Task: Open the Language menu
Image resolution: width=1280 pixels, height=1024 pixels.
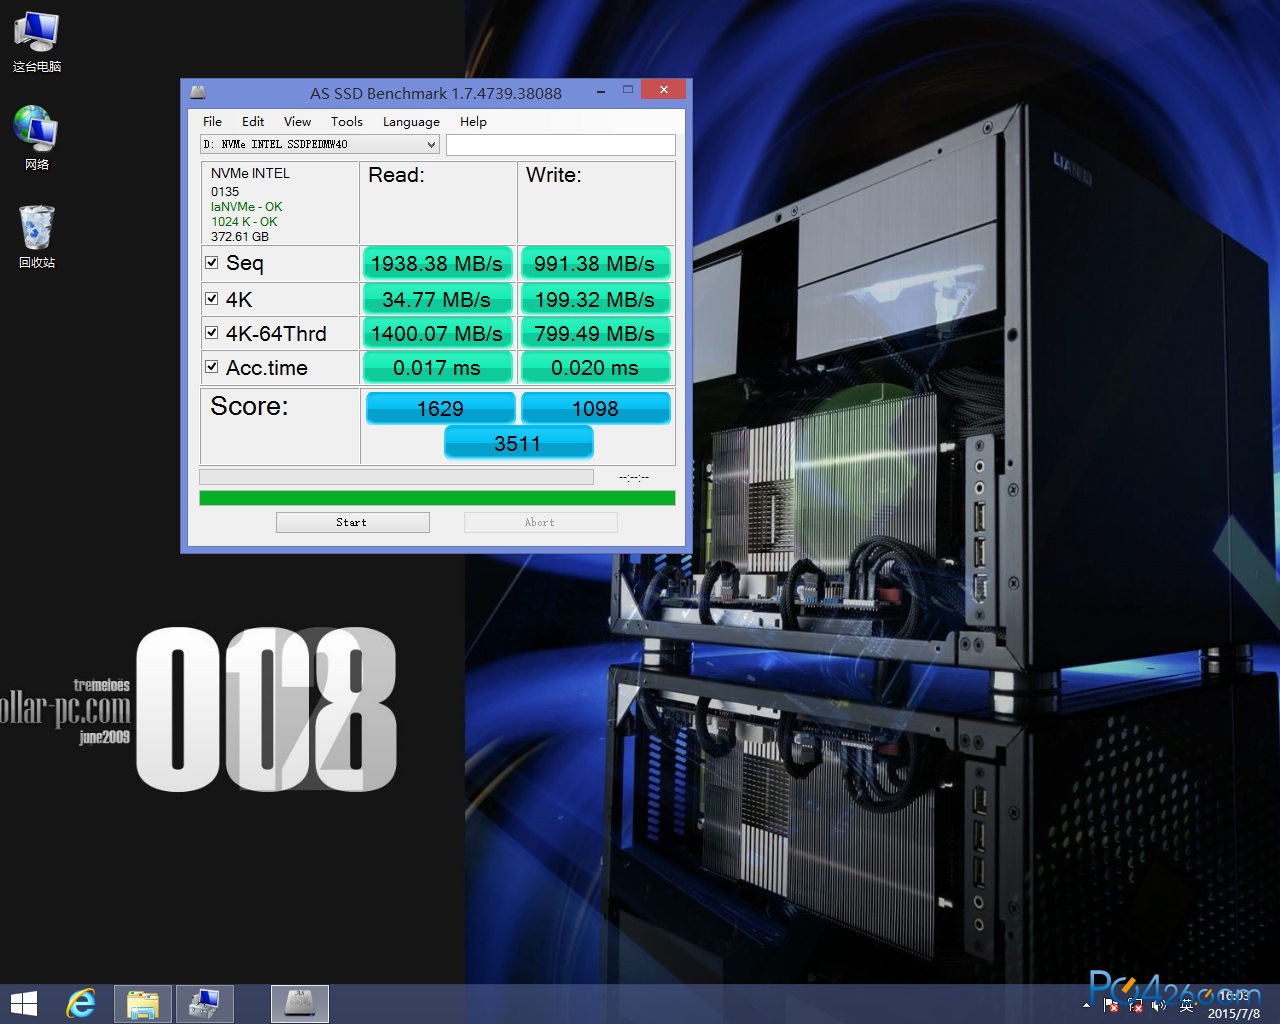Action: (411, 122)
